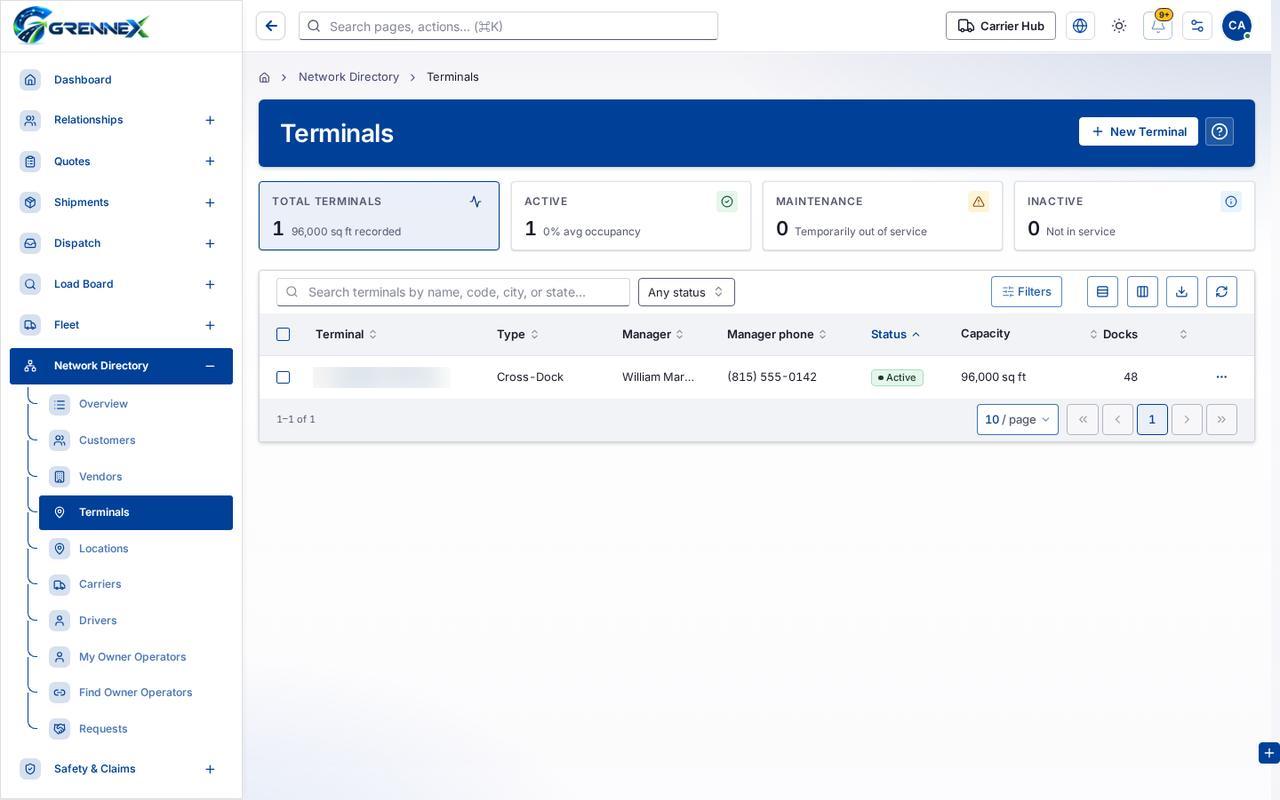This screenshot has width=1280, height=800.
Task: Toggle the light/dark theme icon
Action: pos(1119,26)
